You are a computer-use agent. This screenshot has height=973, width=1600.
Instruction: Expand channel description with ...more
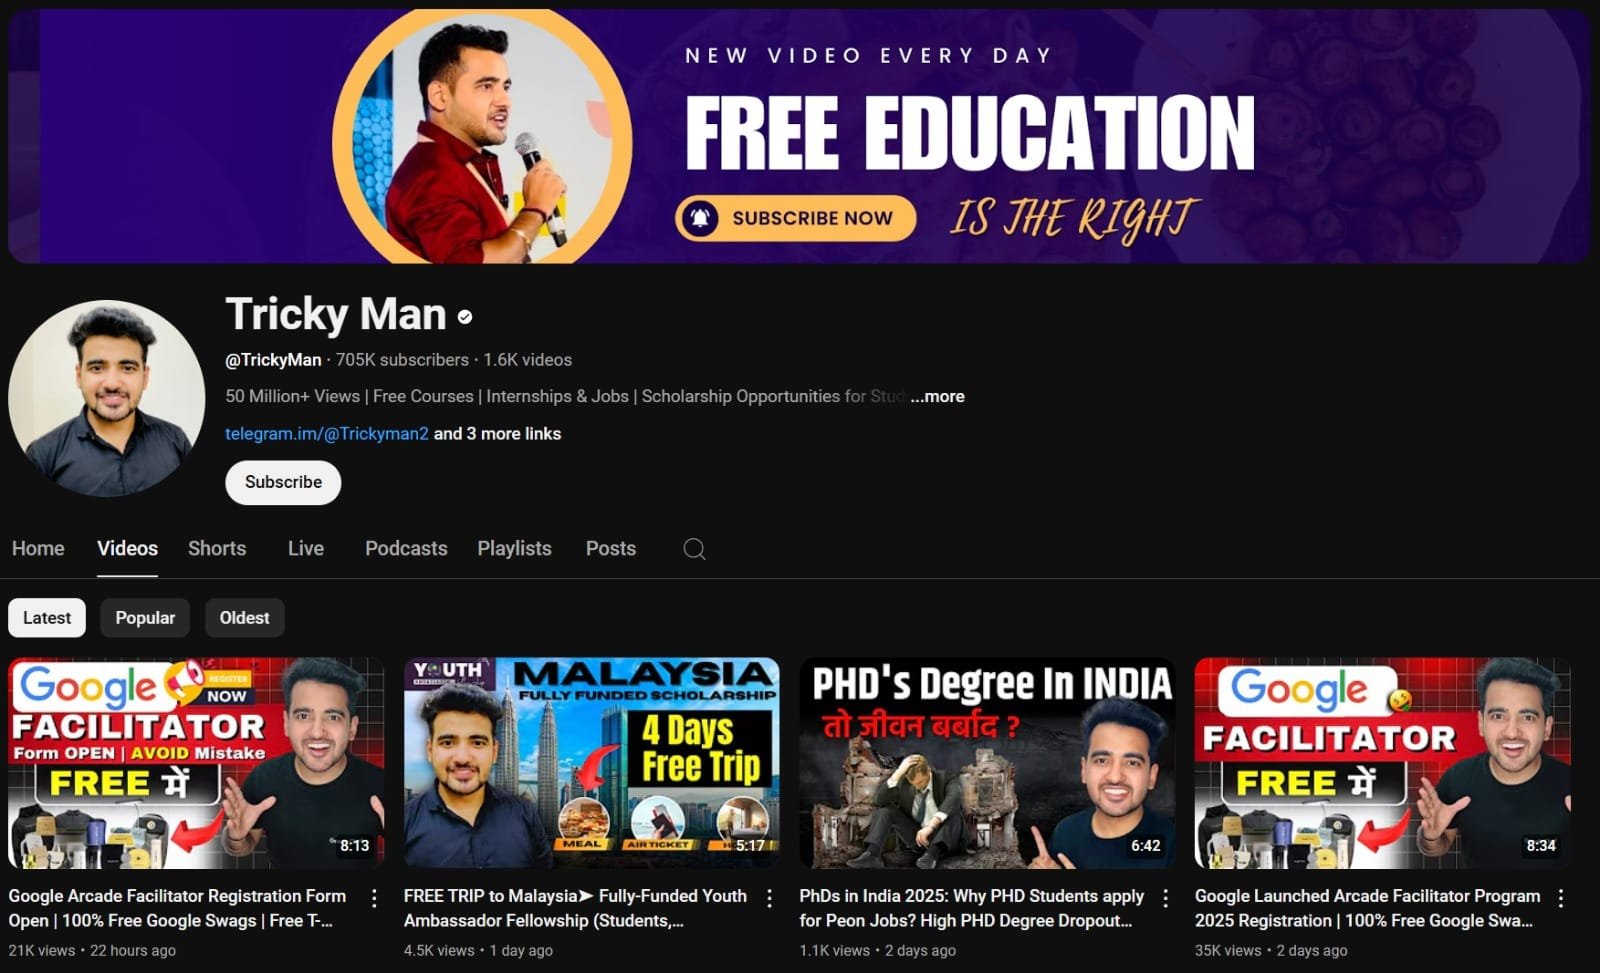(937, 396)
